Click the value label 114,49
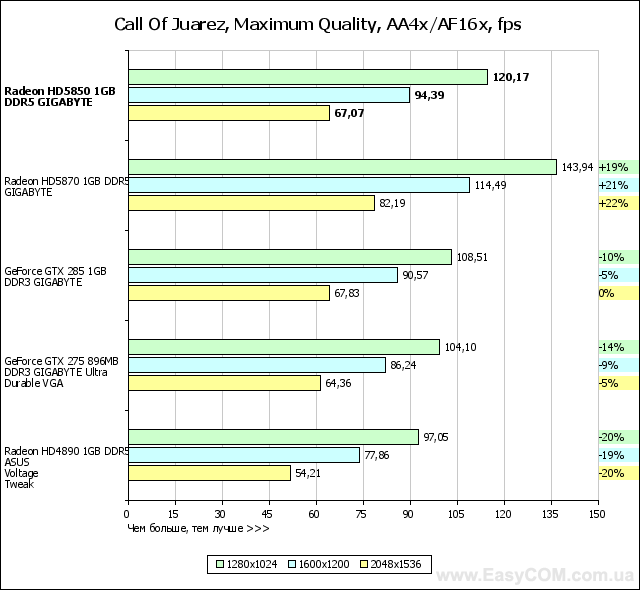The image size is (640, 590). [x=490, y=185]
